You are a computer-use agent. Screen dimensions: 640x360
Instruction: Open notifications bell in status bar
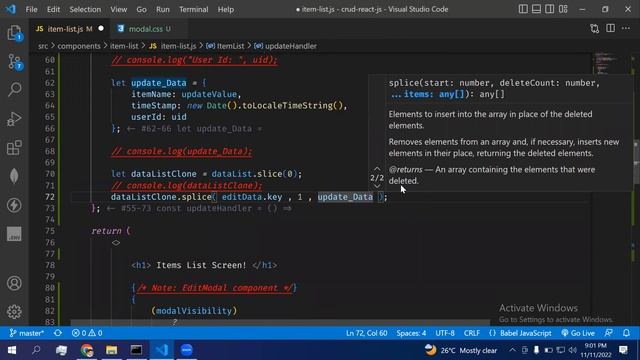(x=626, y=333)
